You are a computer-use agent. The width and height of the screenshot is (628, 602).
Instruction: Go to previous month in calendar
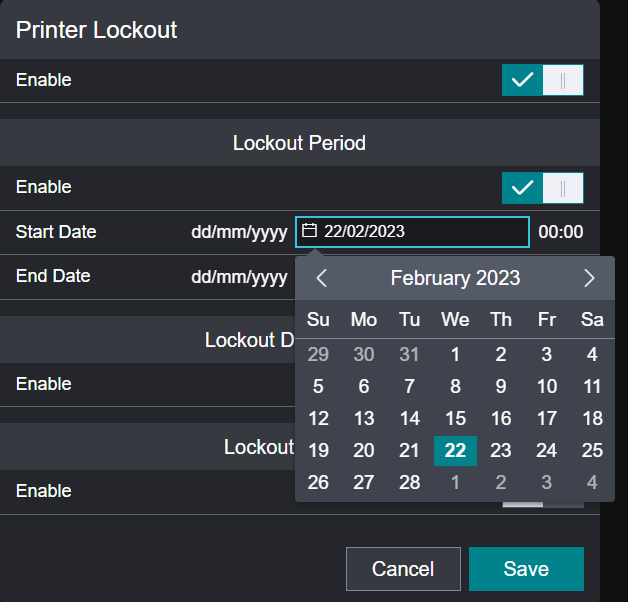click(322, 278)
